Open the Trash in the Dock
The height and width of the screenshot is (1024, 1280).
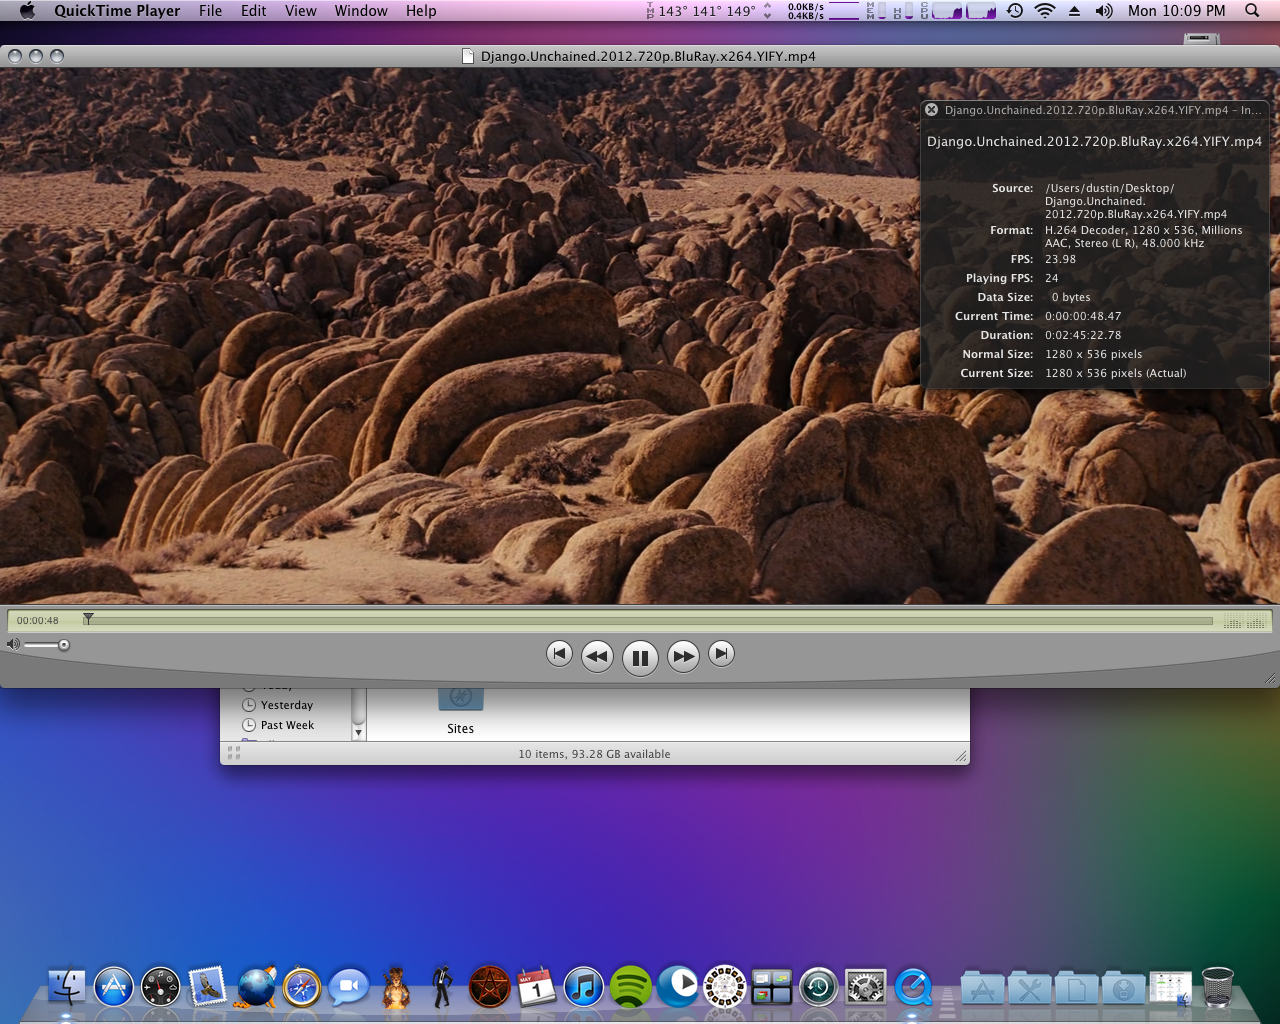[1217, 988]
